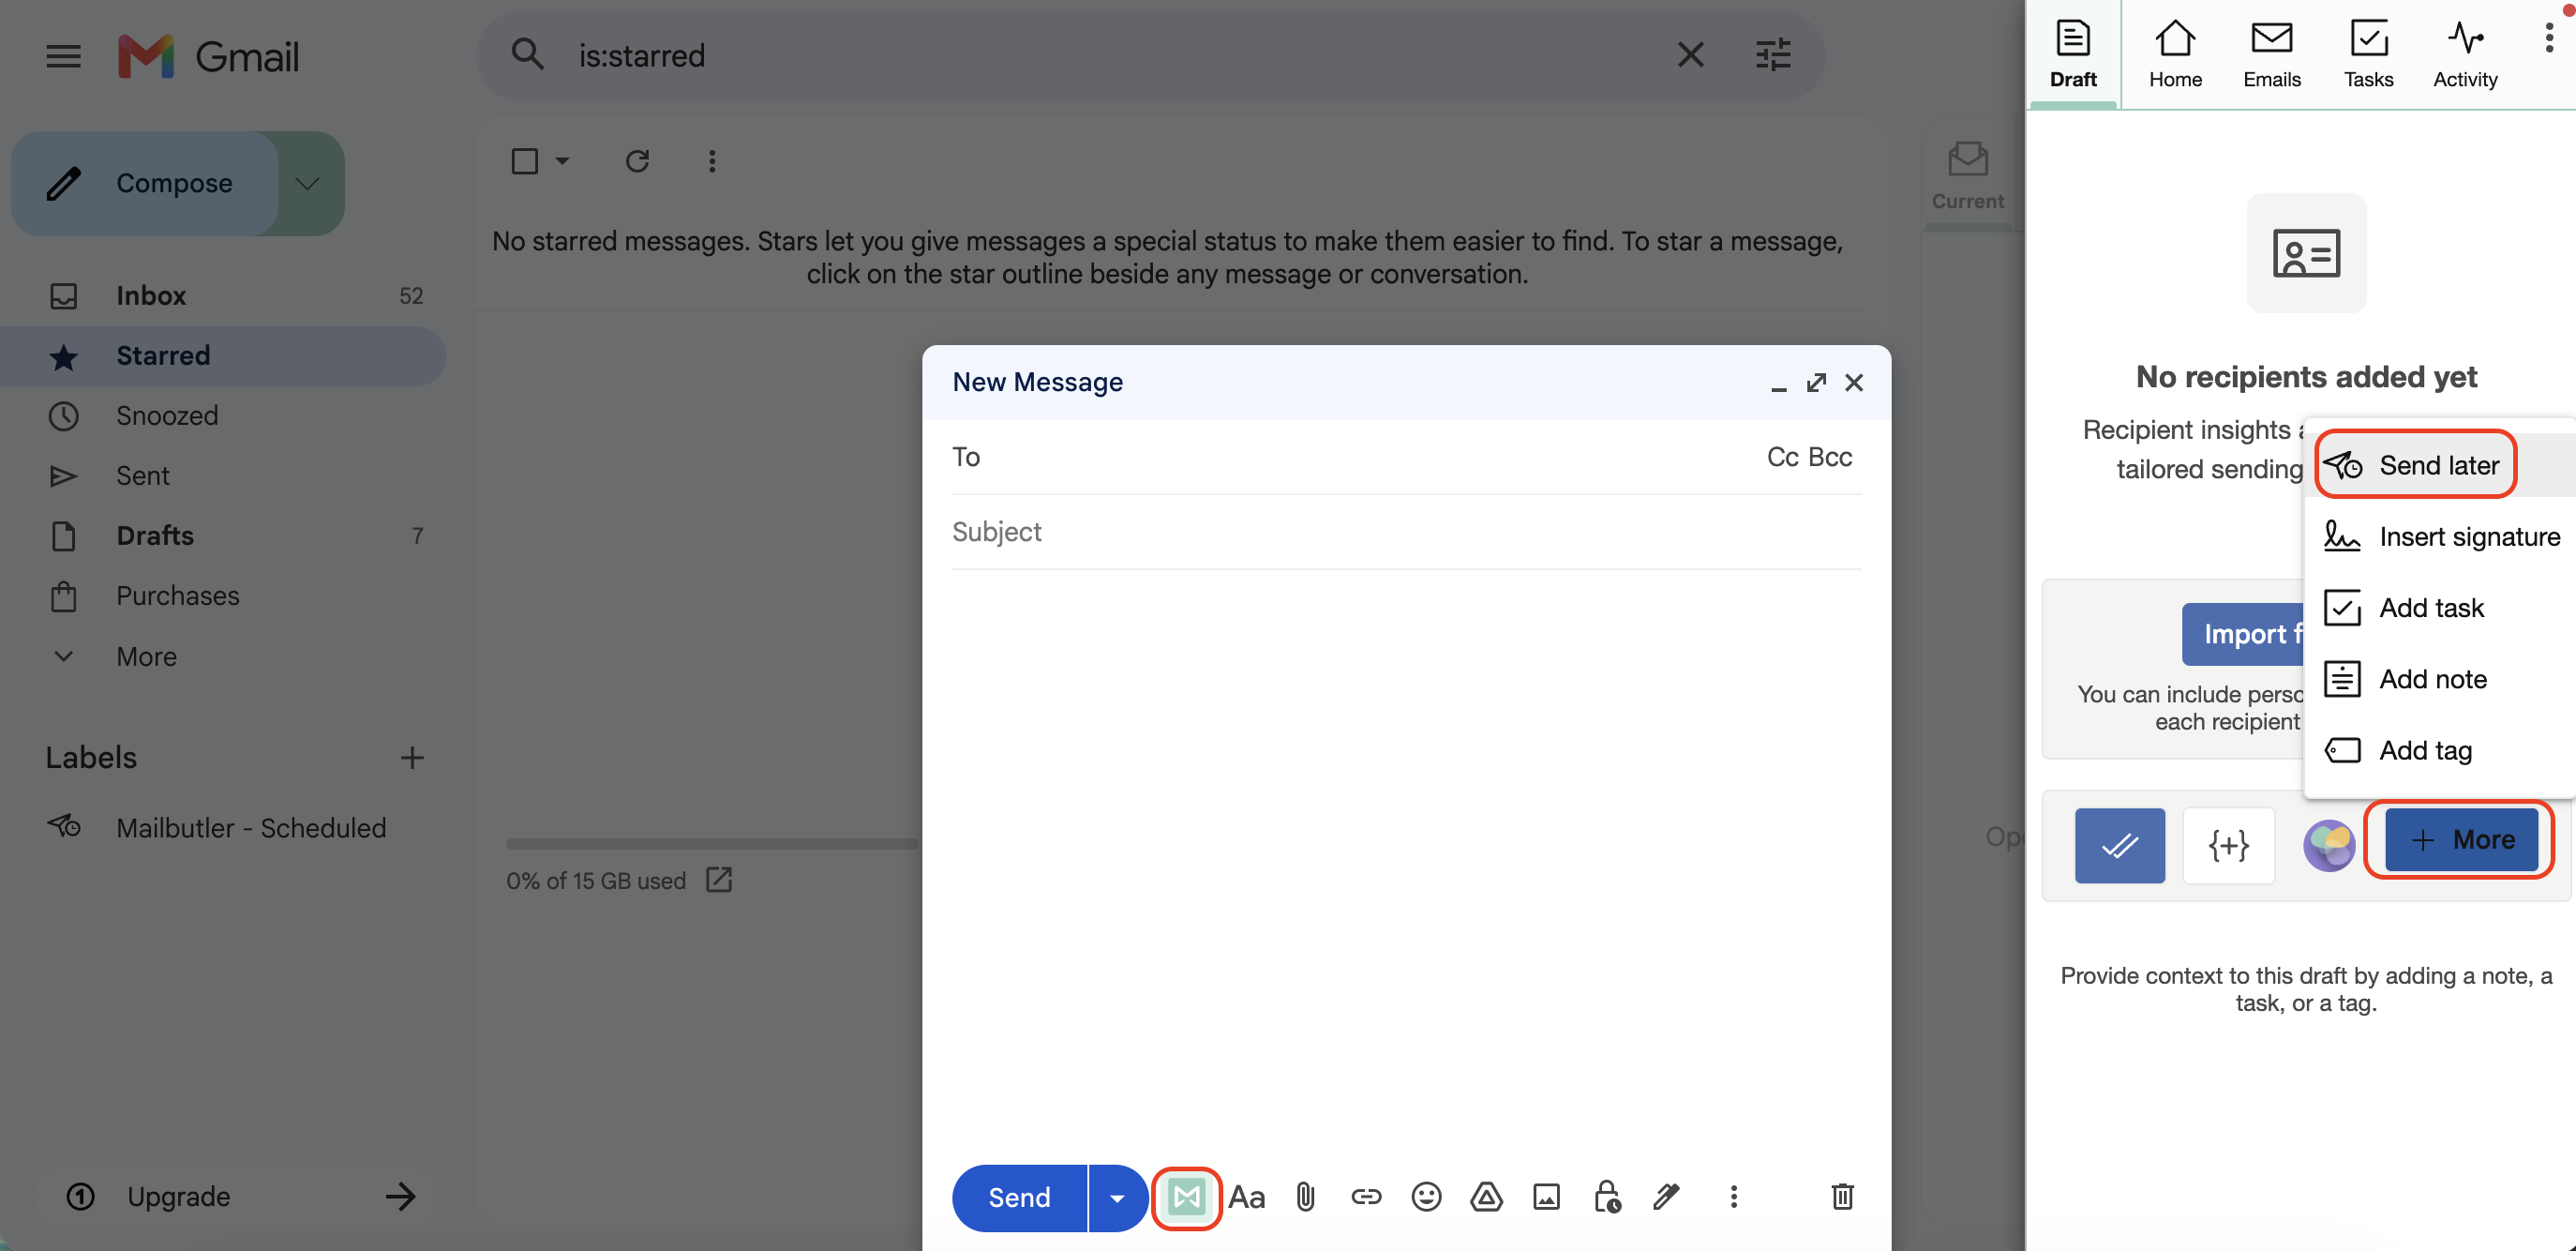Open the Mailbutler - Scheduled label
The width and height of the screenshot is (2576, 1251).
click(x=222, y=827)
